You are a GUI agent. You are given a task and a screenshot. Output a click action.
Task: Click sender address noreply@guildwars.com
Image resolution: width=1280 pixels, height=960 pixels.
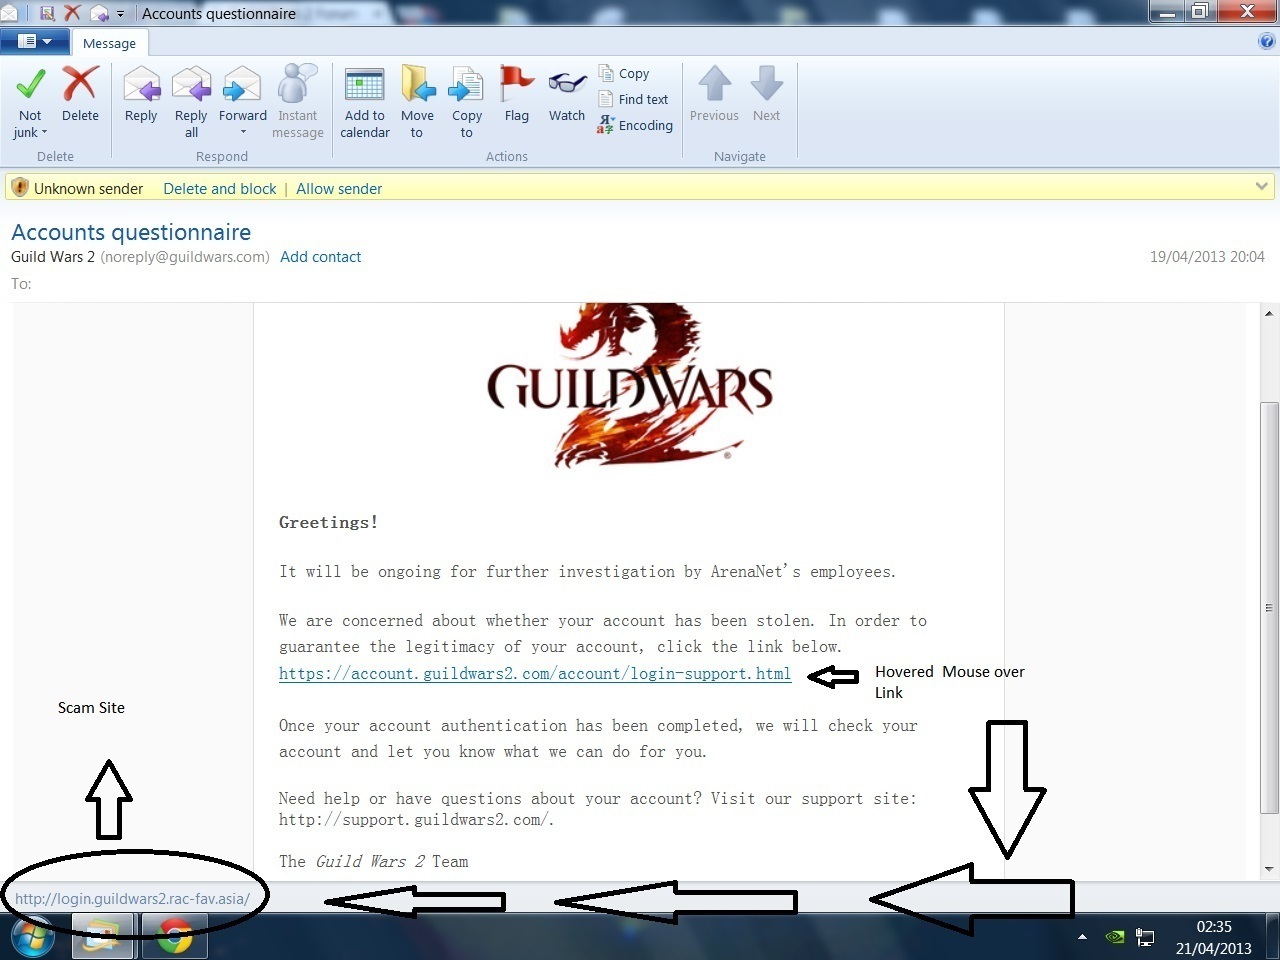[185, 257]
